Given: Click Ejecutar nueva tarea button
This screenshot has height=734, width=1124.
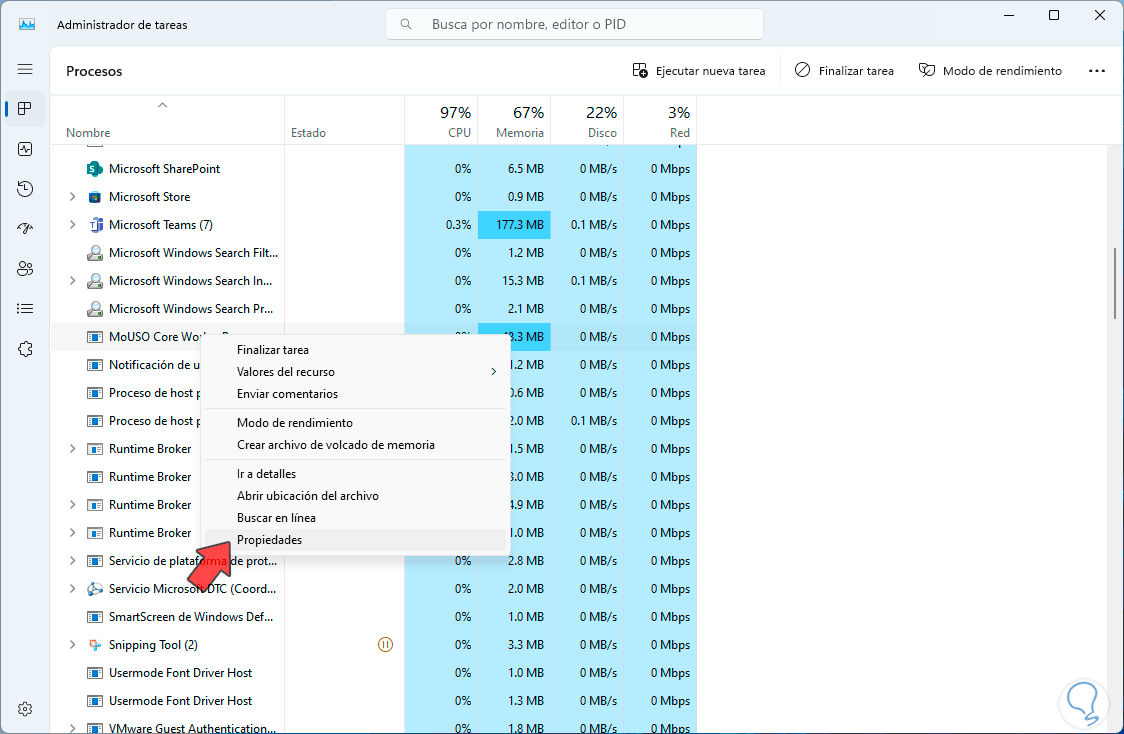Looking at the screenshot, I should click(x=699, y=71).
